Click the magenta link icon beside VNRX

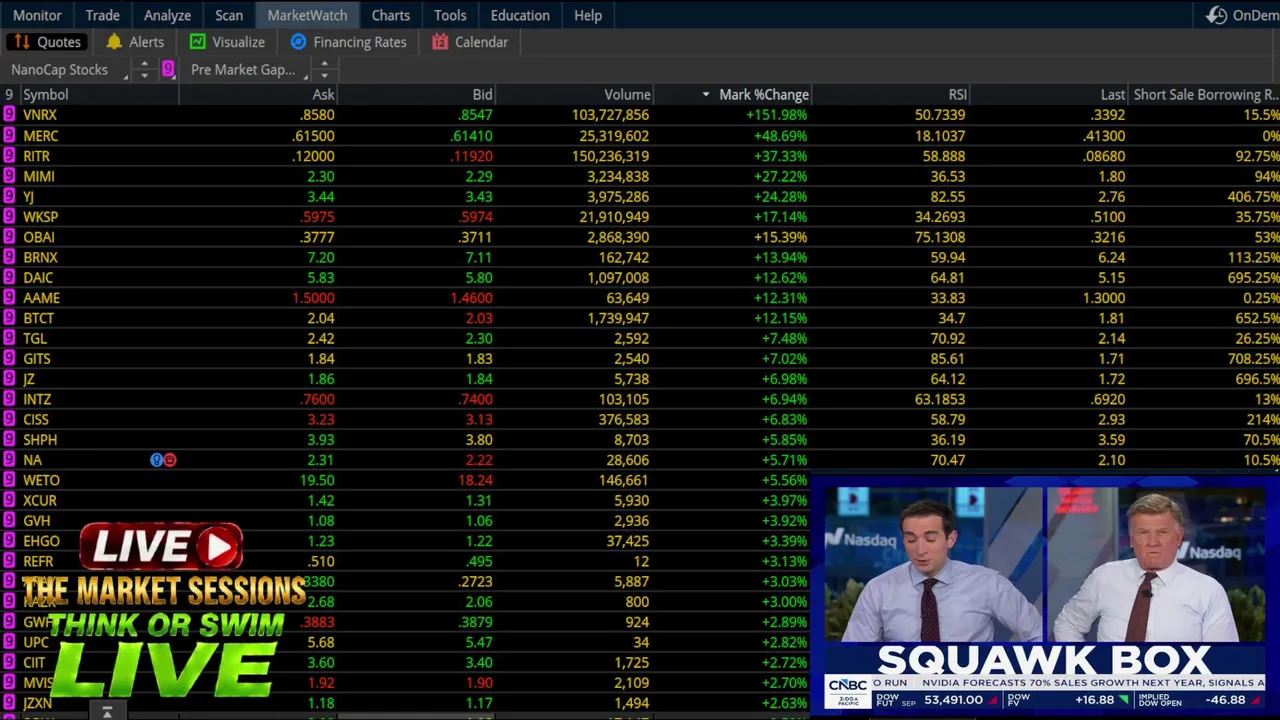click(9, 115)
